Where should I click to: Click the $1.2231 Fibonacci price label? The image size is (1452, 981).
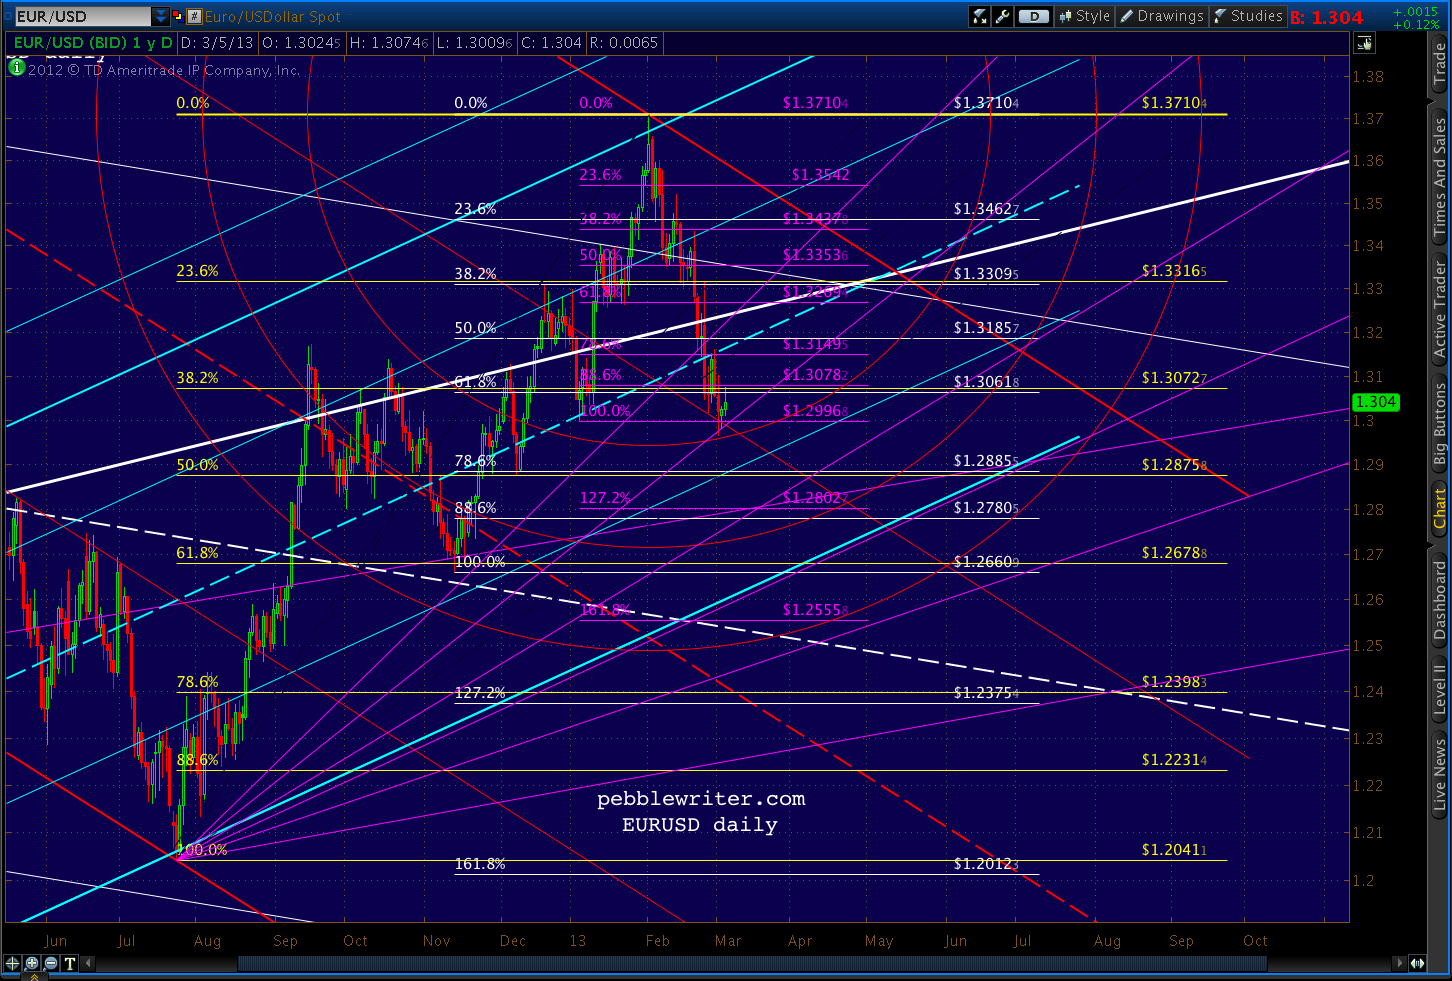click(1174, 760)
